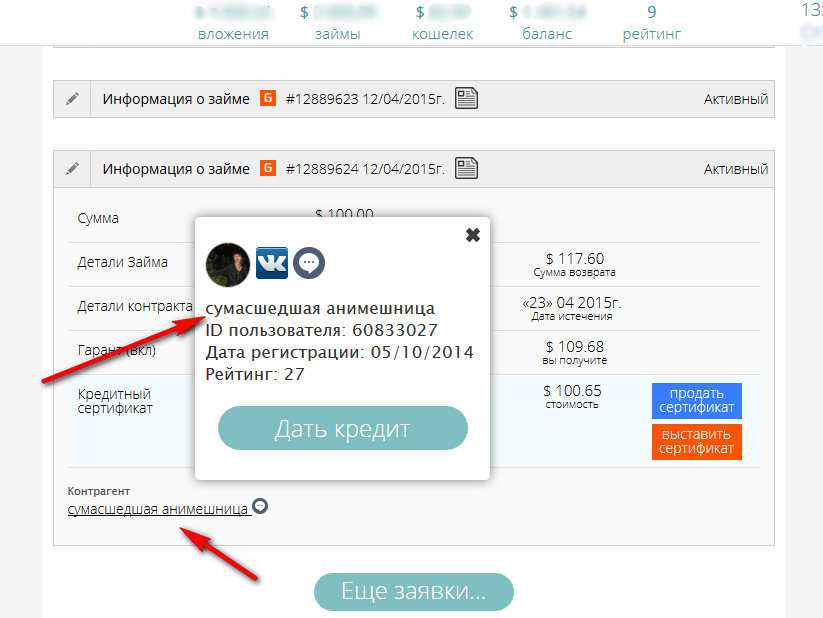Click pencil icon for loan #12889624
This screenshot has width=823, height=618.
tap(72, 169)
